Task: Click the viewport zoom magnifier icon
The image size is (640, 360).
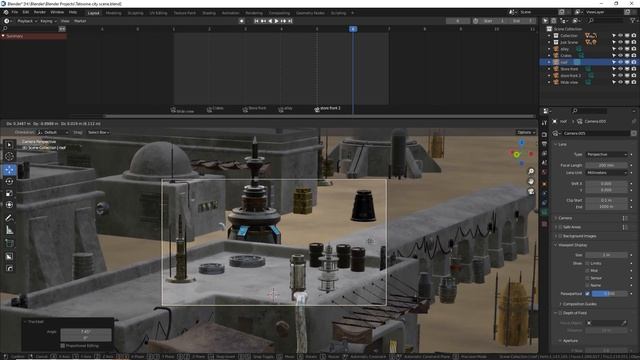Action: (531, 171)
